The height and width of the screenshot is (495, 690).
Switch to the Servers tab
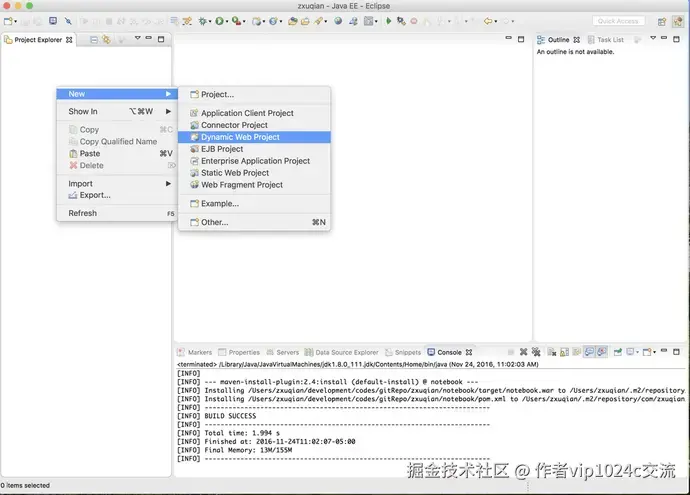pyautogui.click(x=283, y=352)
